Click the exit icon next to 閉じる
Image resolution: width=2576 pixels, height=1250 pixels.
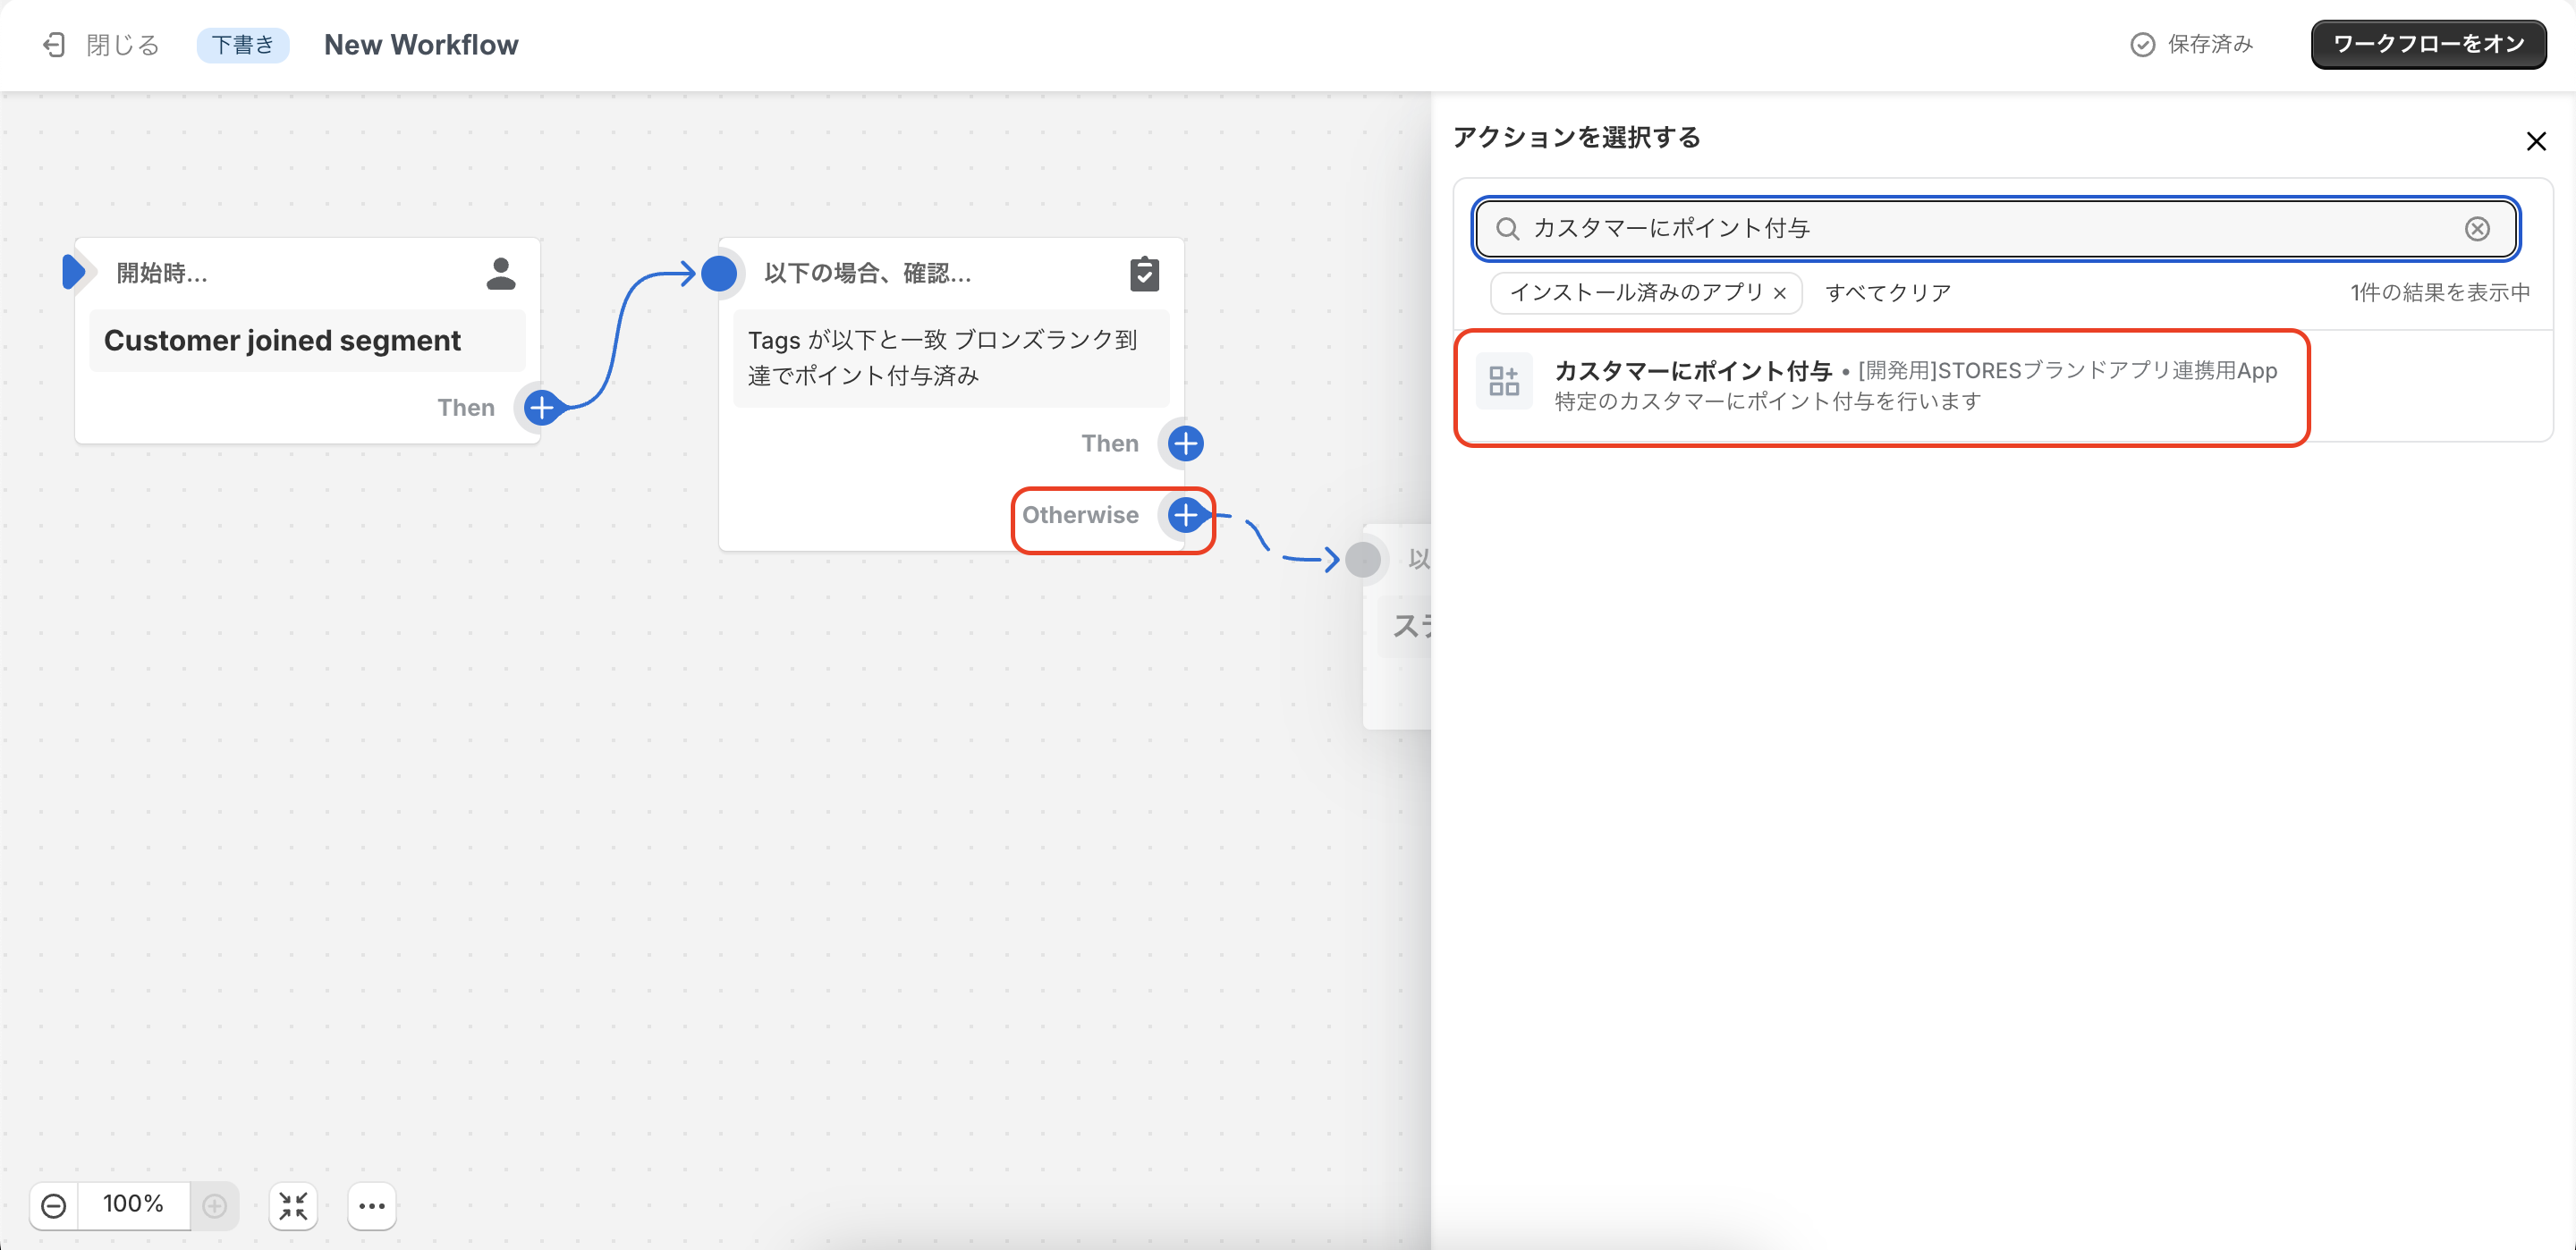[x=54, y=45]
